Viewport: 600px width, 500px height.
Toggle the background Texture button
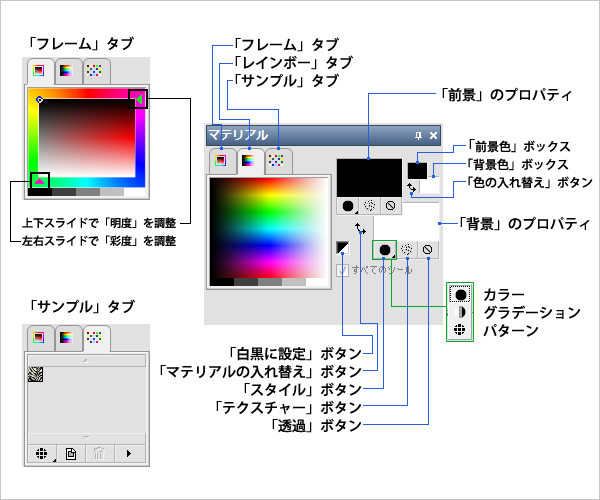[x=407, y=250]
